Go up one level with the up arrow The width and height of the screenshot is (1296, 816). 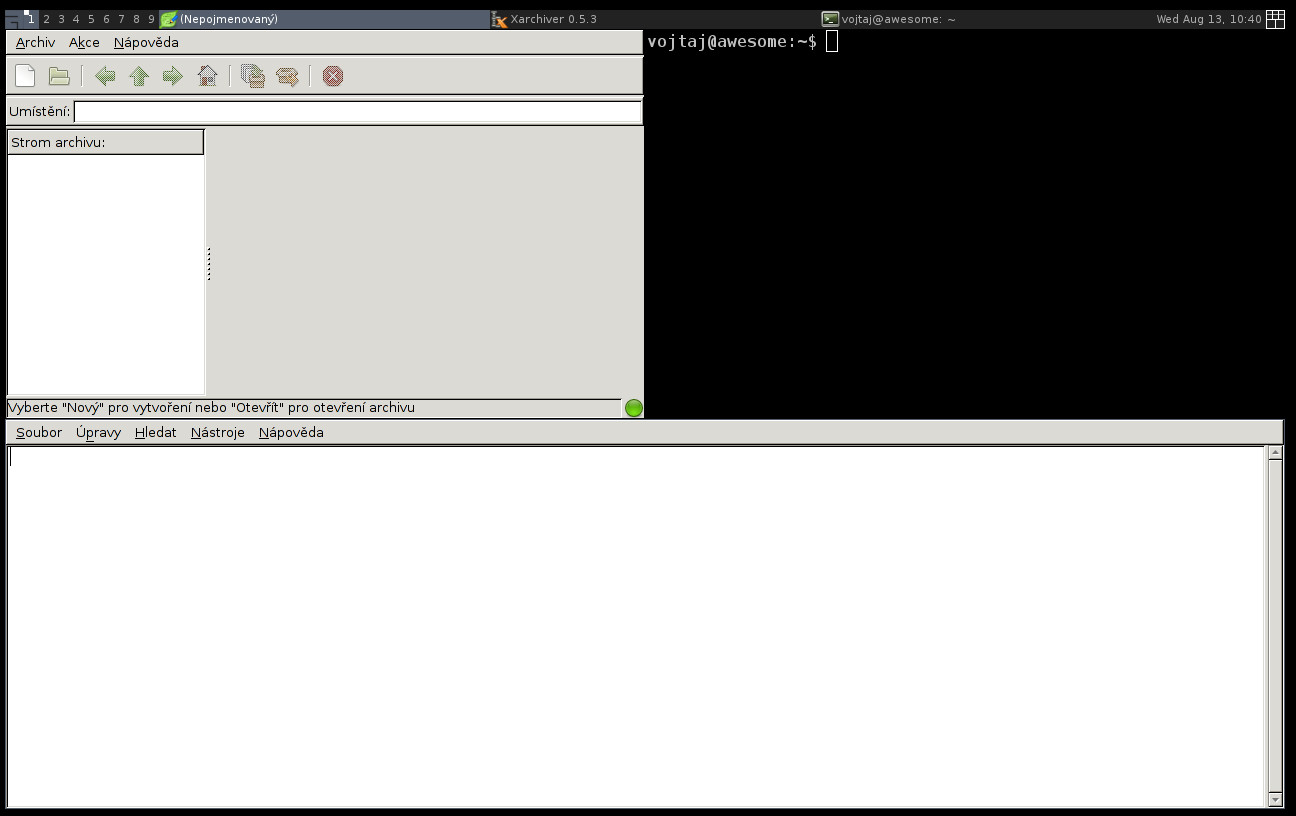[139, 76]
